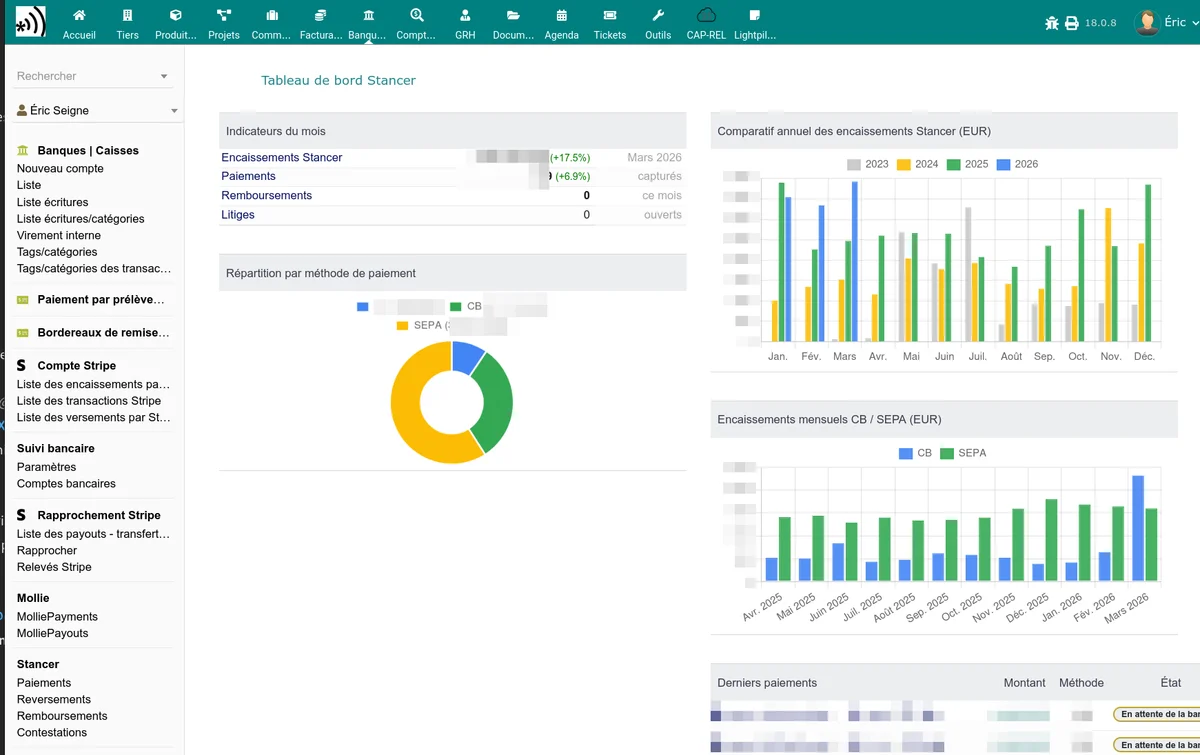This screenshot has width=1200, height=755.
Task: Open the Banques institution icon module
Action: pos(368,16)
